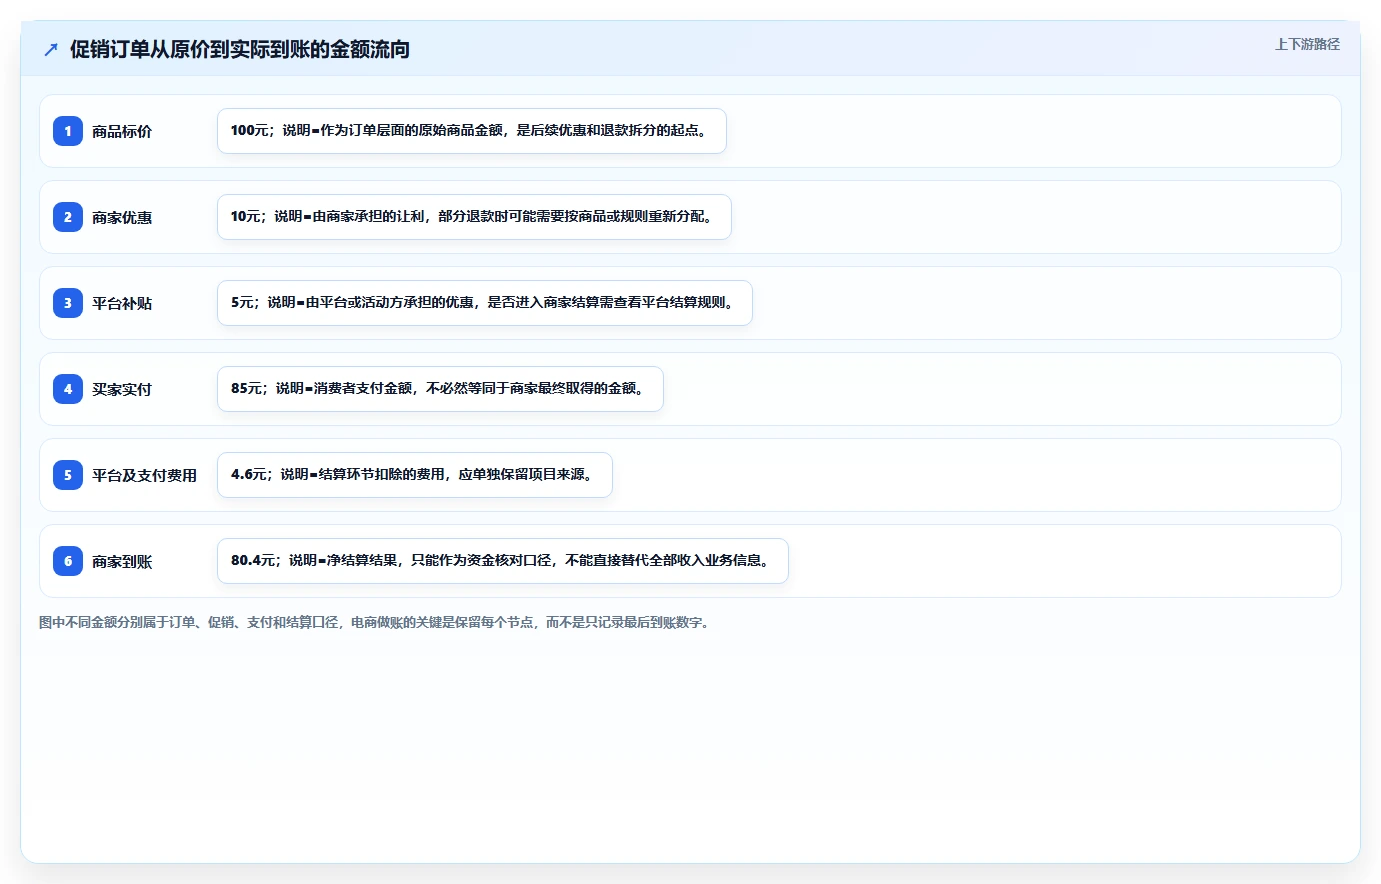Click the 上下游路径 label

[1307, 44]
